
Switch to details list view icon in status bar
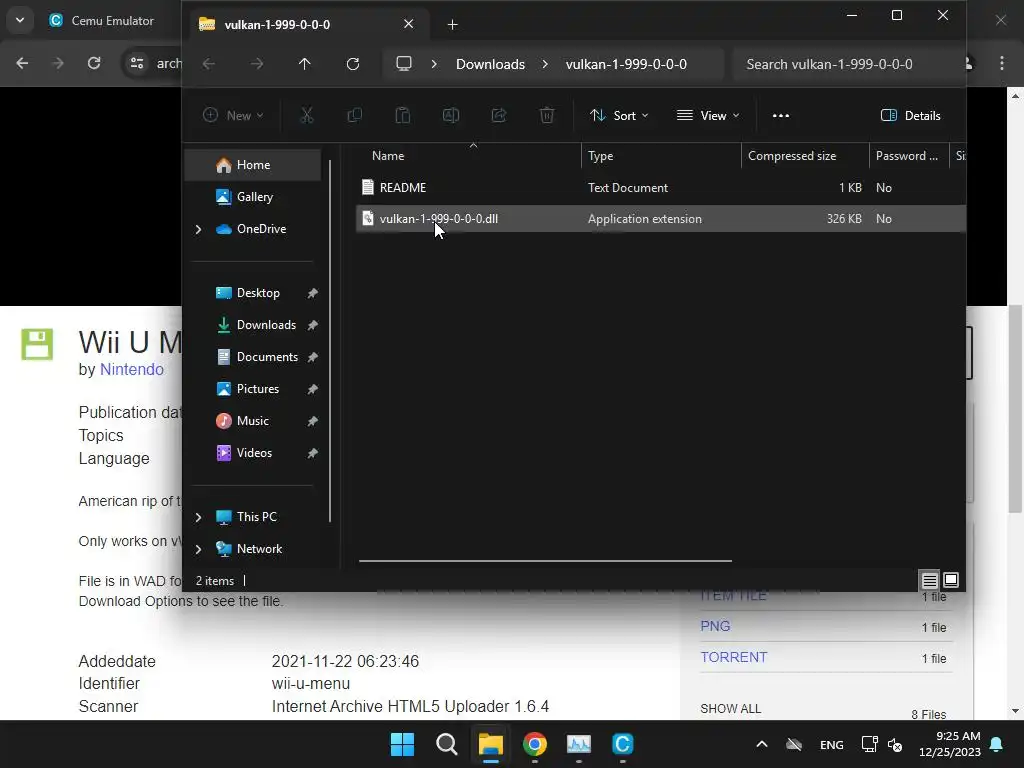pyautogui.click(x=929, y=580)
